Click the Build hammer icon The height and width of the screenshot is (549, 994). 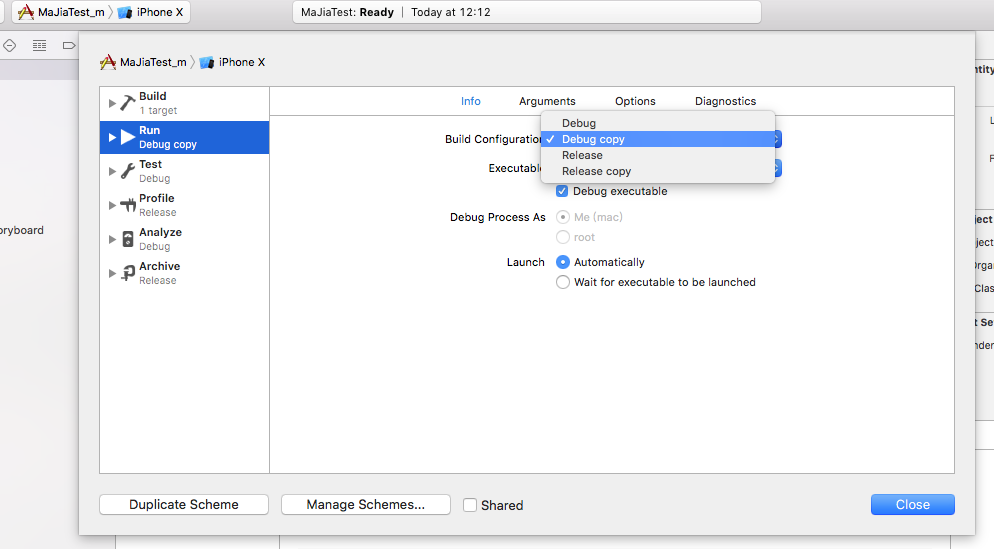pos(128,103)
